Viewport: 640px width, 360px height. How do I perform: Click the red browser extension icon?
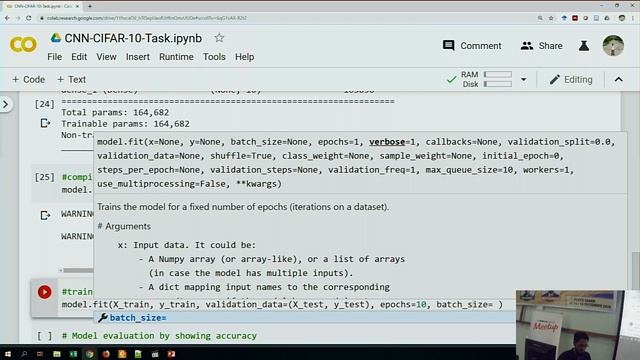pos(575,18)
